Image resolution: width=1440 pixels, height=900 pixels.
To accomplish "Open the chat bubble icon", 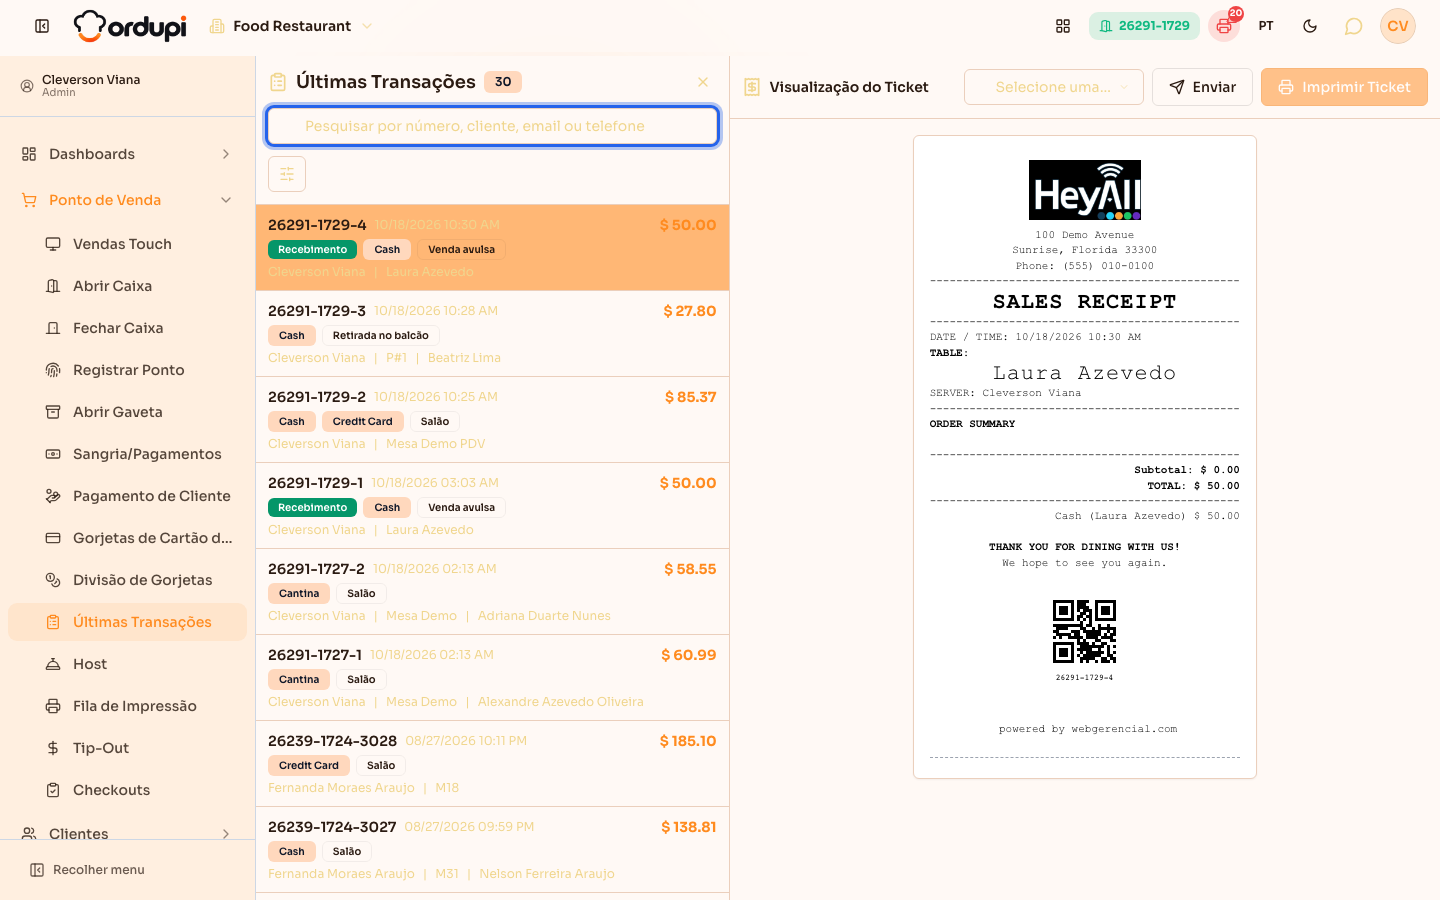I will [x=1353, y=26].
